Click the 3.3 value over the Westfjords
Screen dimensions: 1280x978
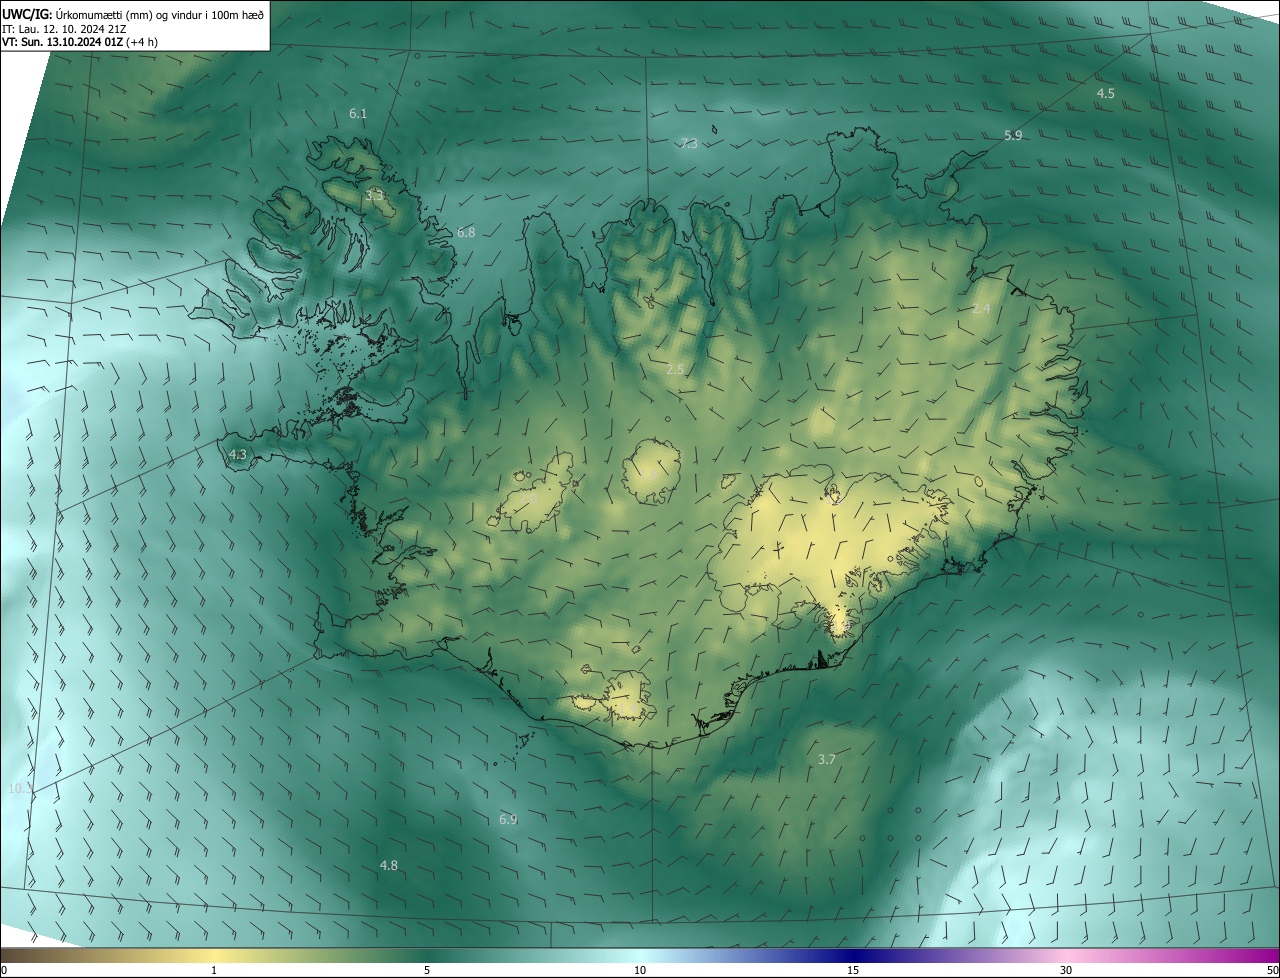click(374, 196)
